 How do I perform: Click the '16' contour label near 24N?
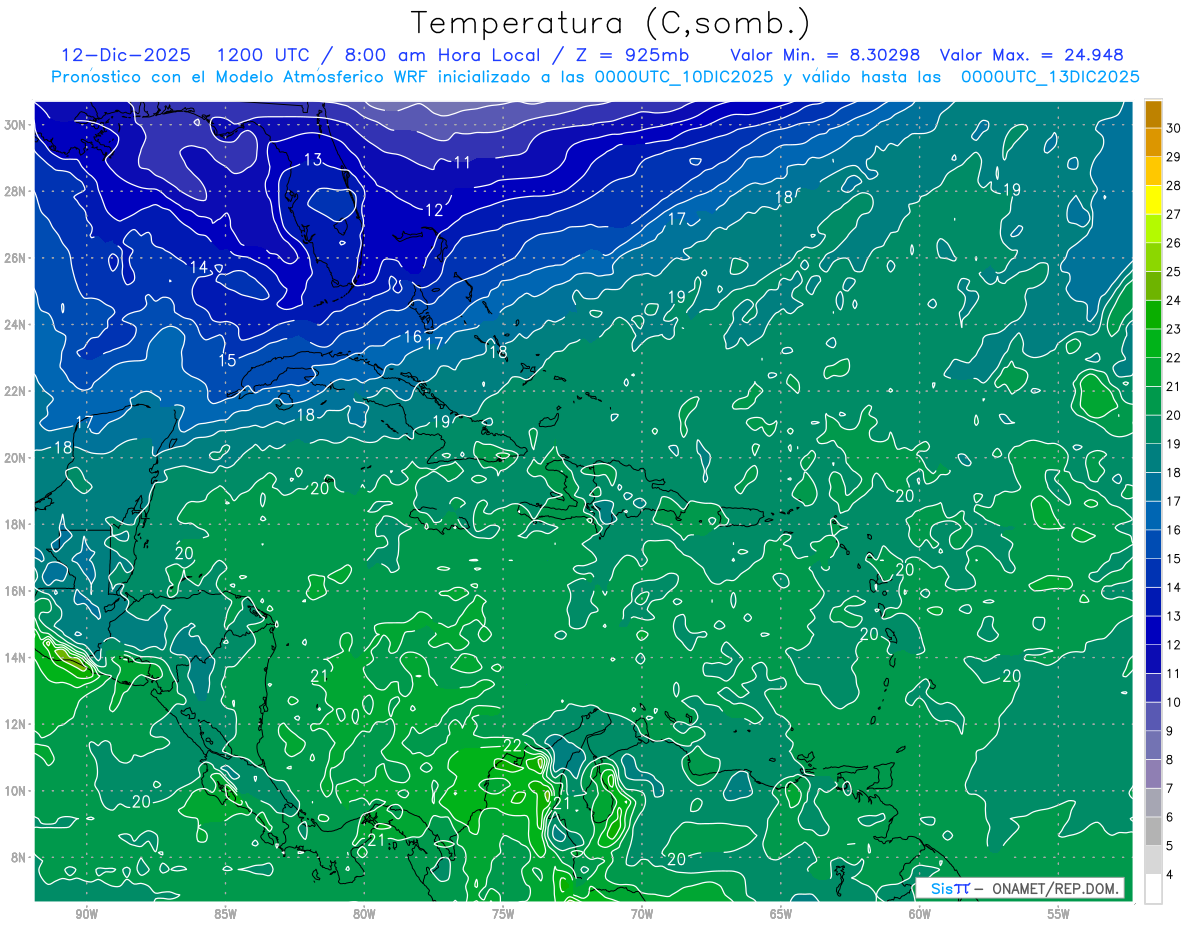(413, 337)
